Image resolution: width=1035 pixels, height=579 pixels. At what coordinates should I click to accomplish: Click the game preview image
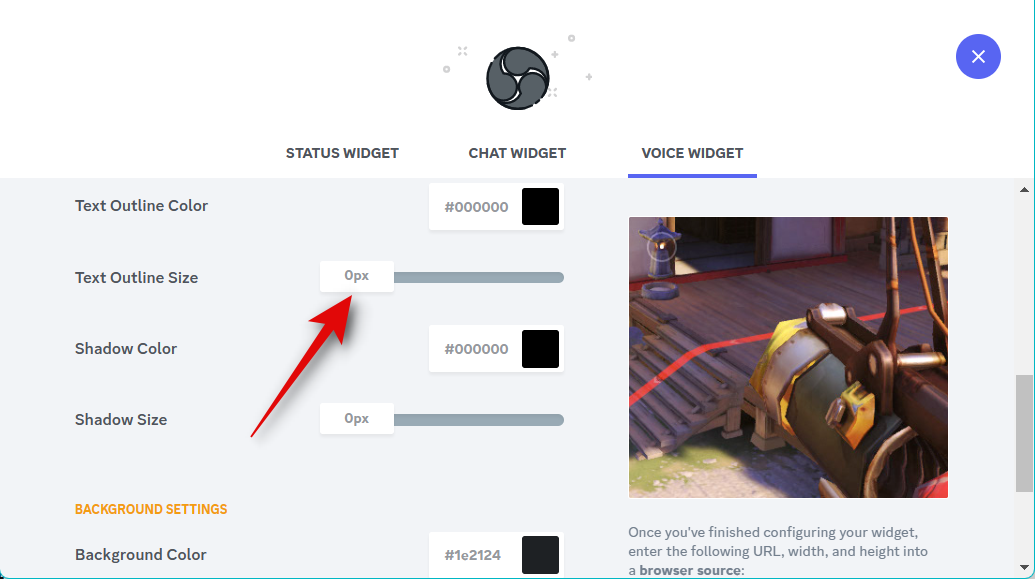788,357
